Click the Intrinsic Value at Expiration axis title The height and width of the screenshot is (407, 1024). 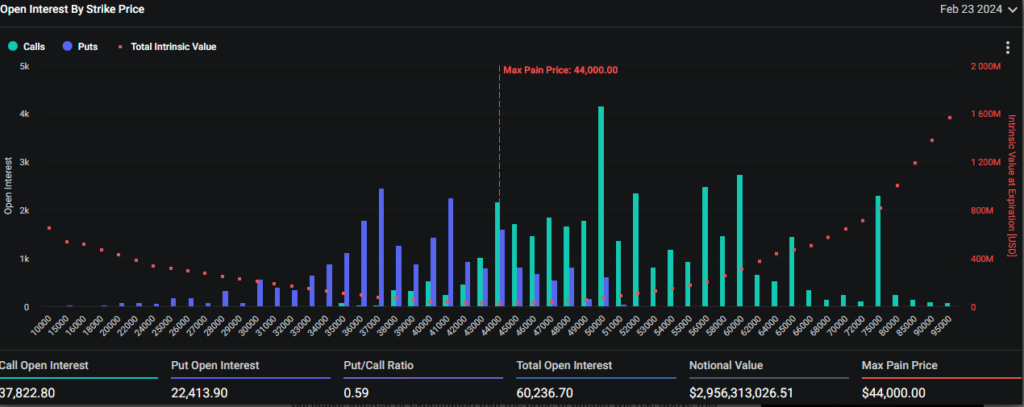coord(1012,186)
